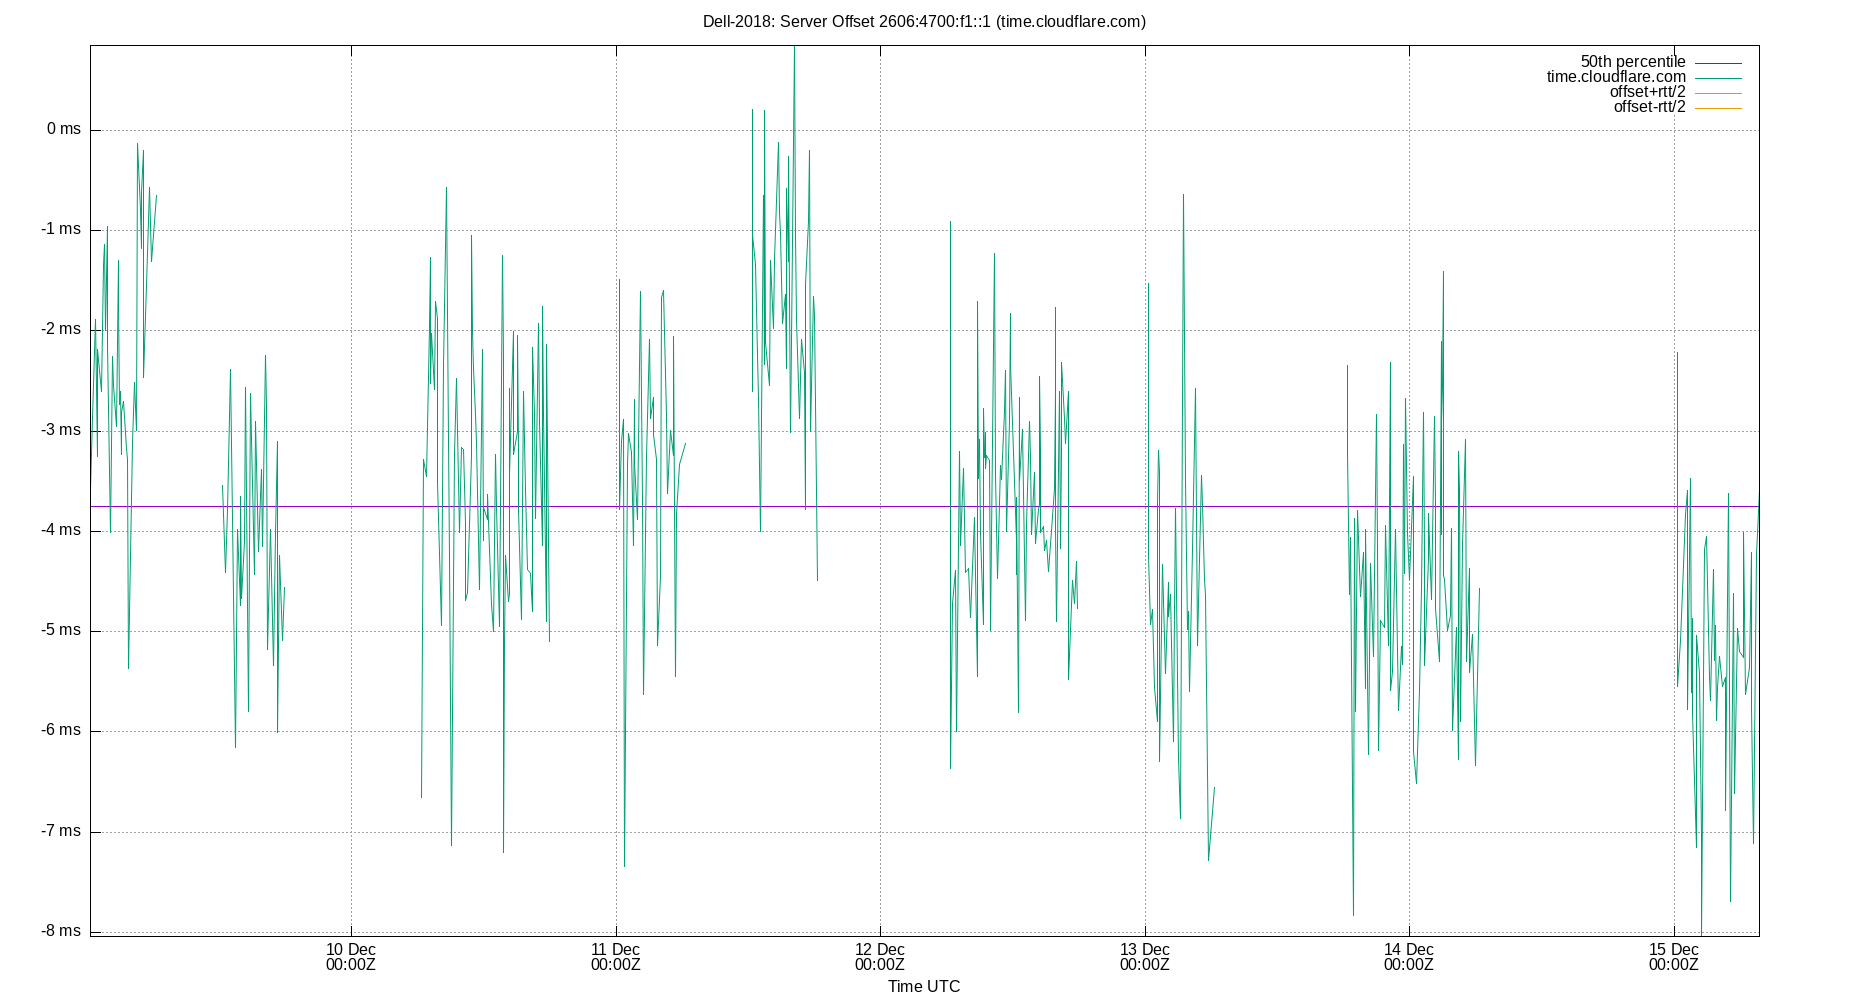
Task: Select the chart title mentioning Dell-2018
Action: pyautogui.click(x=925, y=20)
